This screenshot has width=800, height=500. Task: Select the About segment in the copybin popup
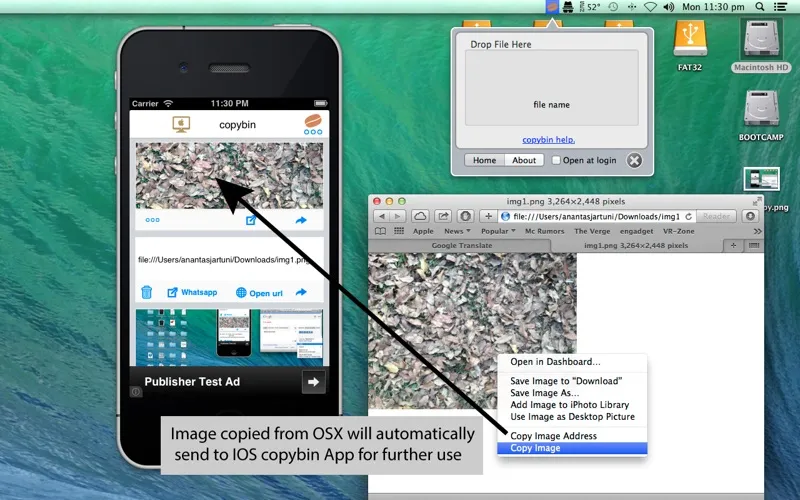click(x=524, y=160)
